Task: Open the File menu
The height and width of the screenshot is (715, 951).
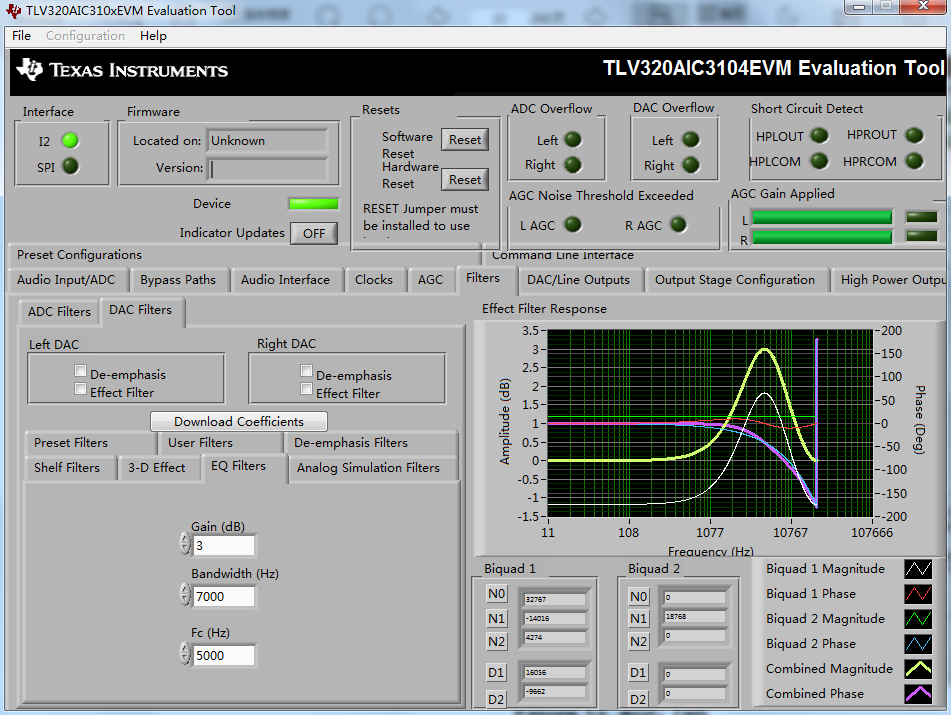Action: tap(21, 36)
